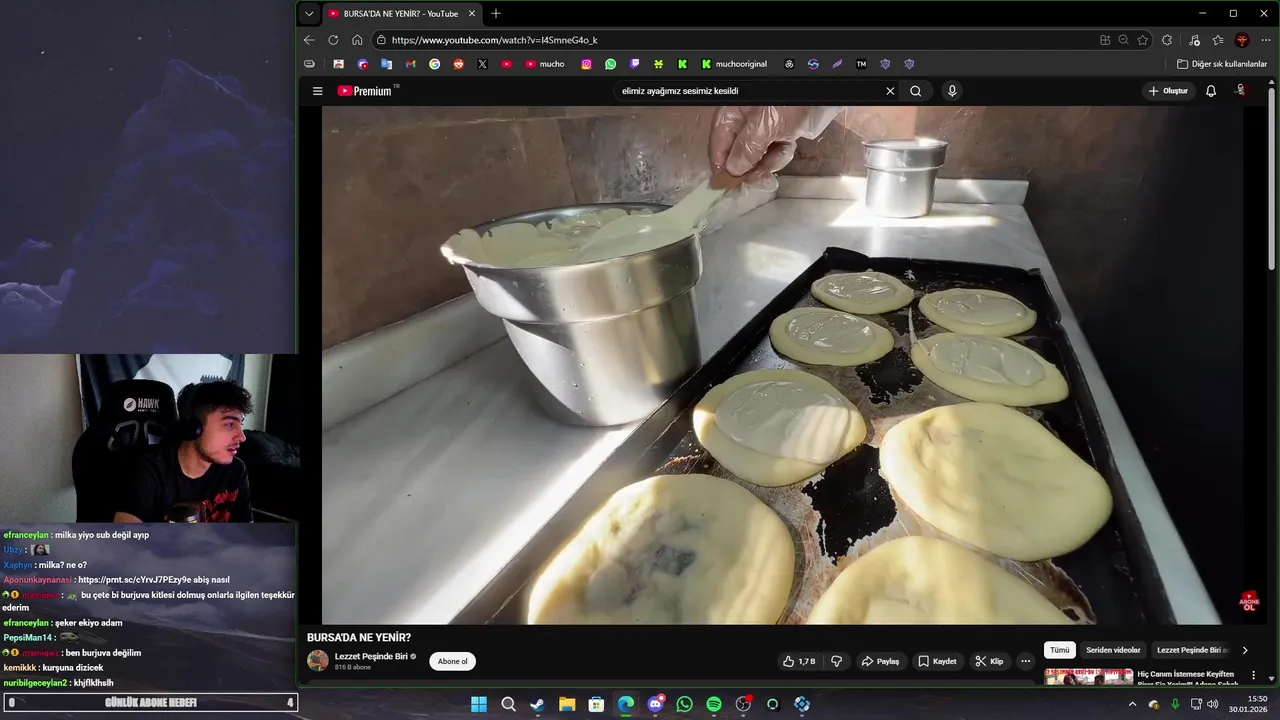Open Lezzet Peşinde Biri channel name link

pos(371,656)
